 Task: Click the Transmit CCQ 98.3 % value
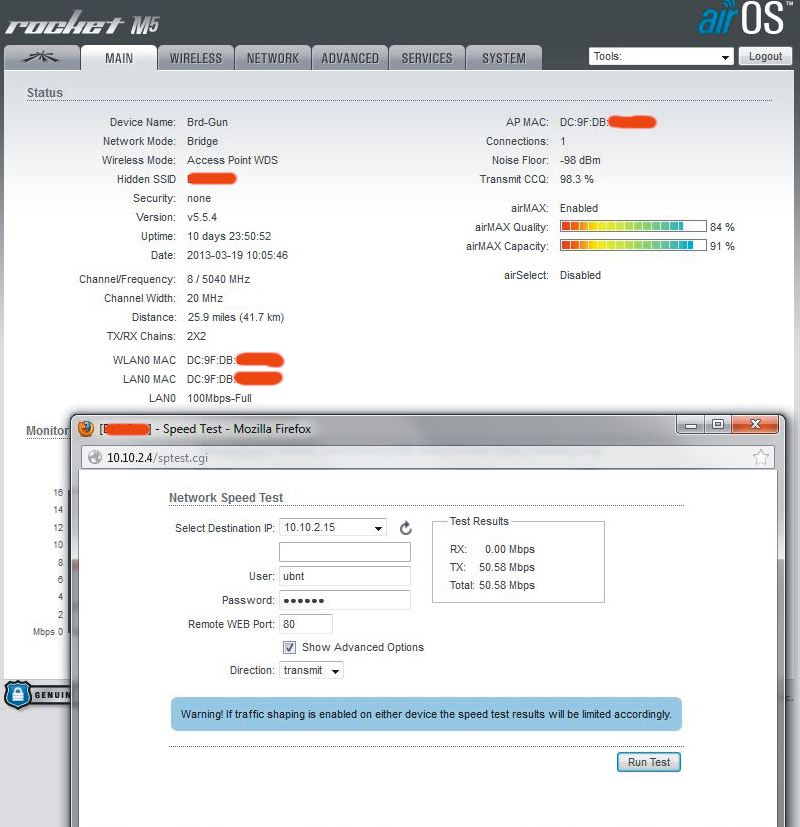(576, 179)
